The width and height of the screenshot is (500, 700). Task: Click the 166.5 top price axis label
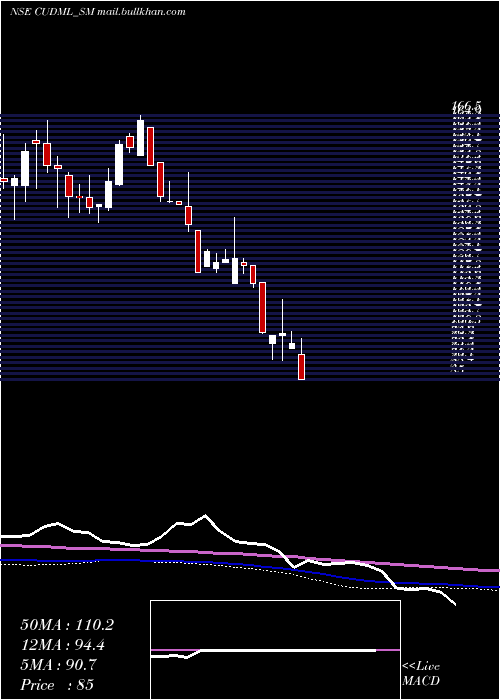coord(467,106)
